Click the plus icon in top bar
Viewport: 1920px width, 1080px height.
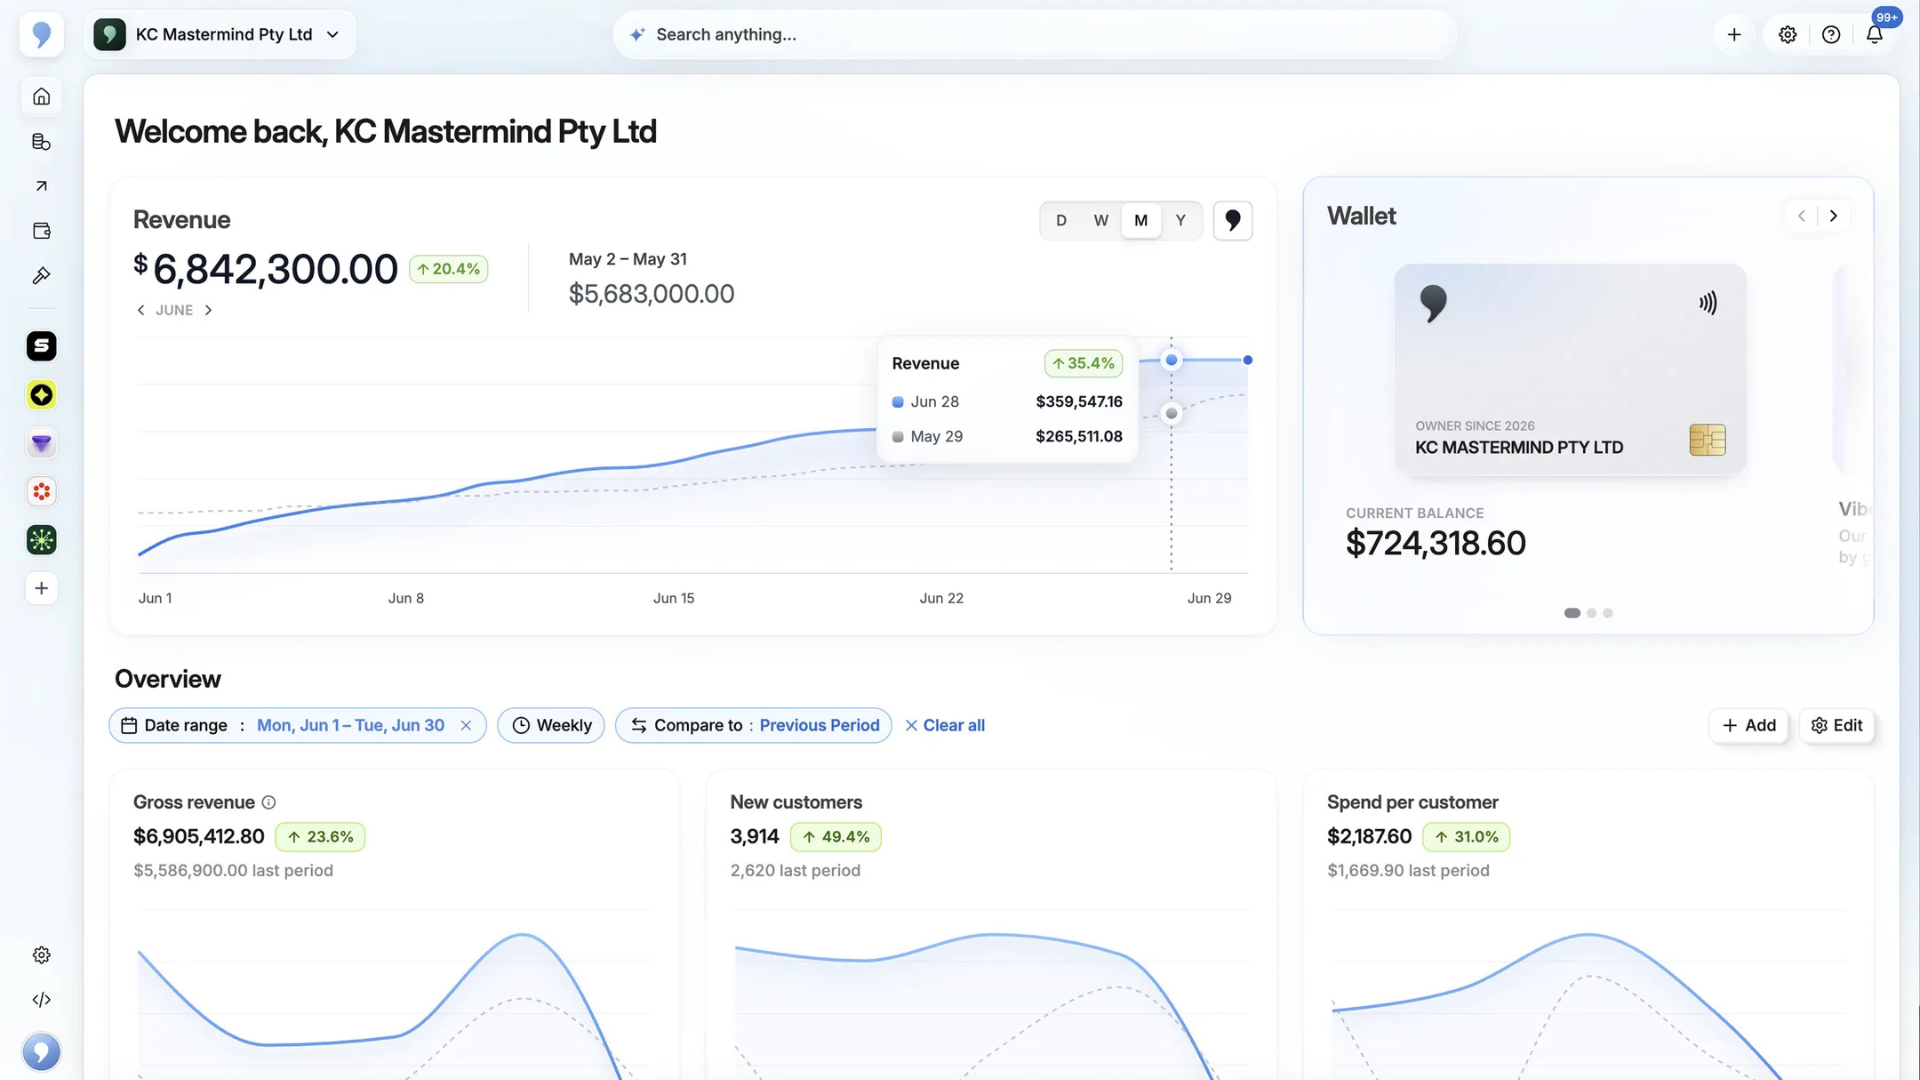pyautogui.click(x=1734, y=34)
